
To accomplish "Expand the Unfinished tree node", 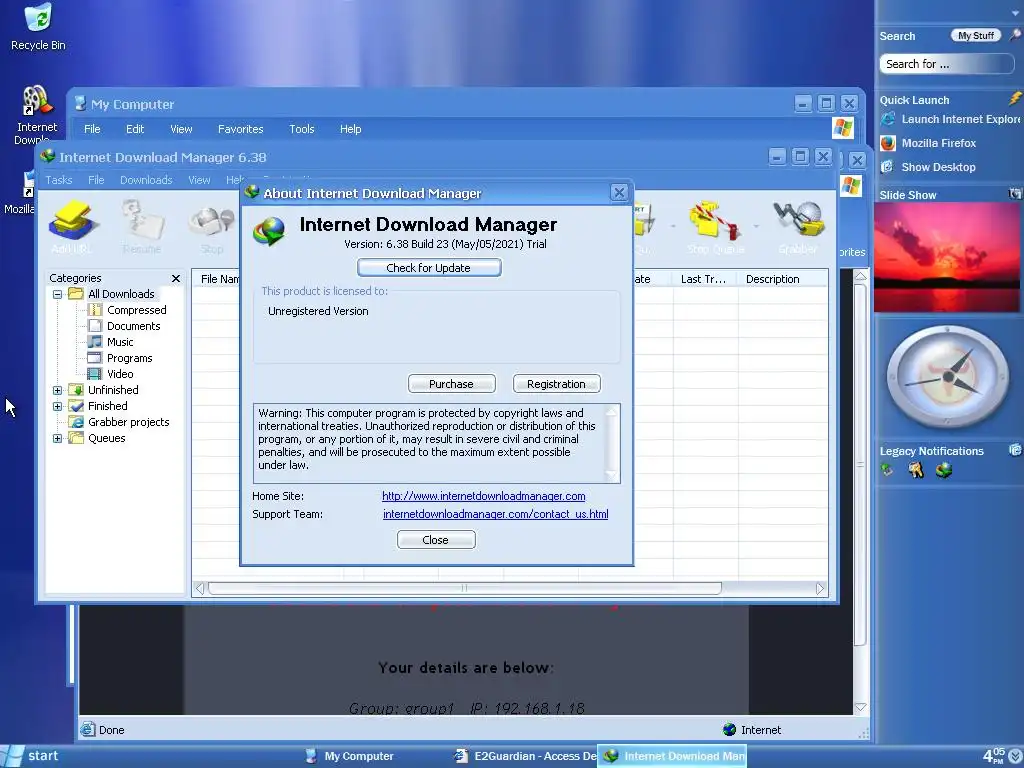I will pos(57,391).
